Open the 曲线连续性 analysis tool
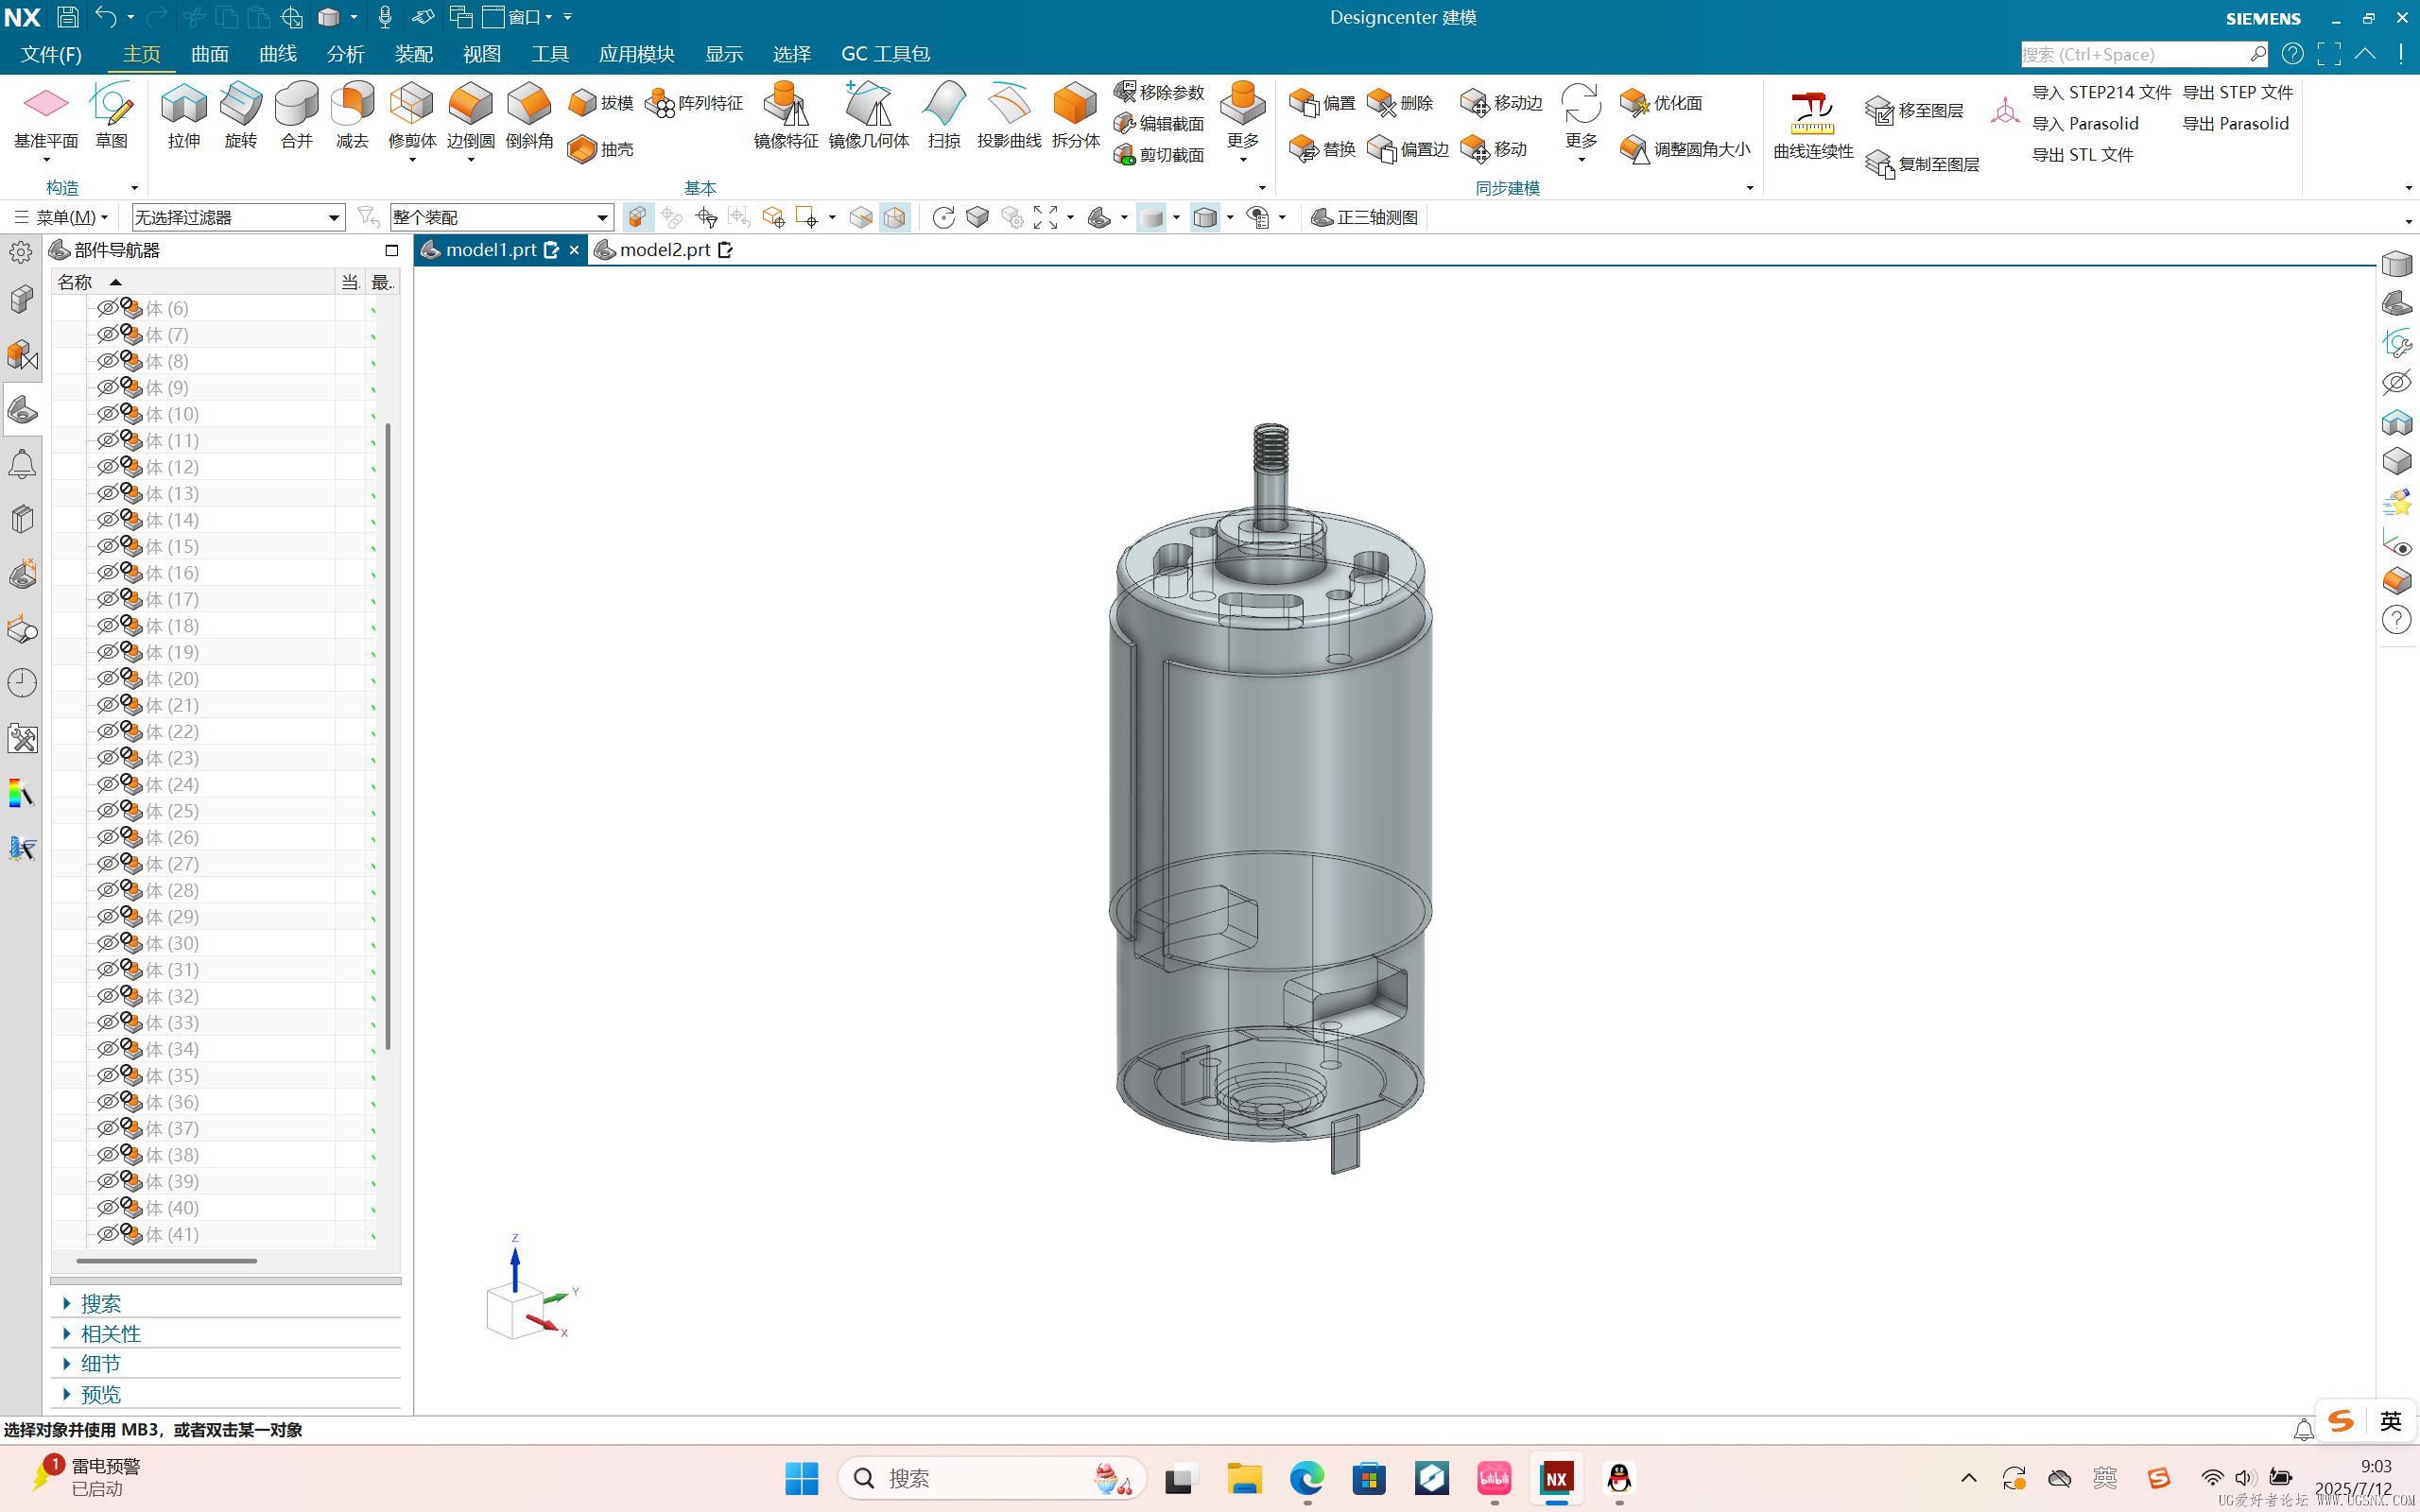Image resolution: width=2420 pixels, height=1512 pixels. pos(1813,126)
